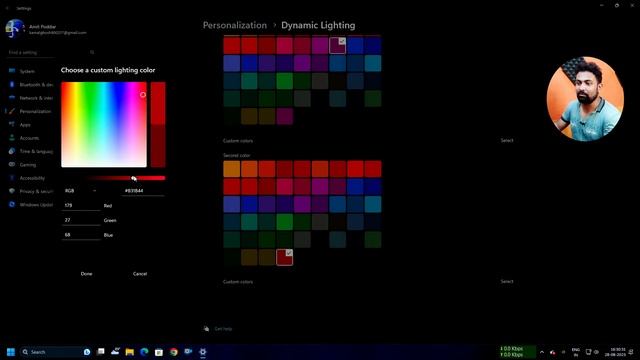
Task: Click the red color preview bar
Action: [158, 124]
